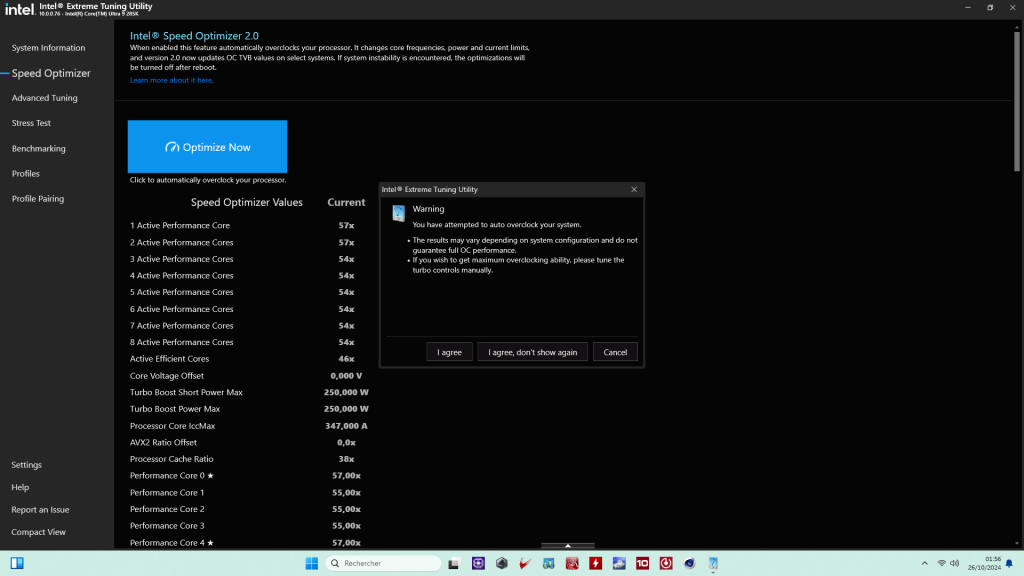1024x576 pixels.
Task: Click the Optimize Now button
Action: [x=207, y=146]
